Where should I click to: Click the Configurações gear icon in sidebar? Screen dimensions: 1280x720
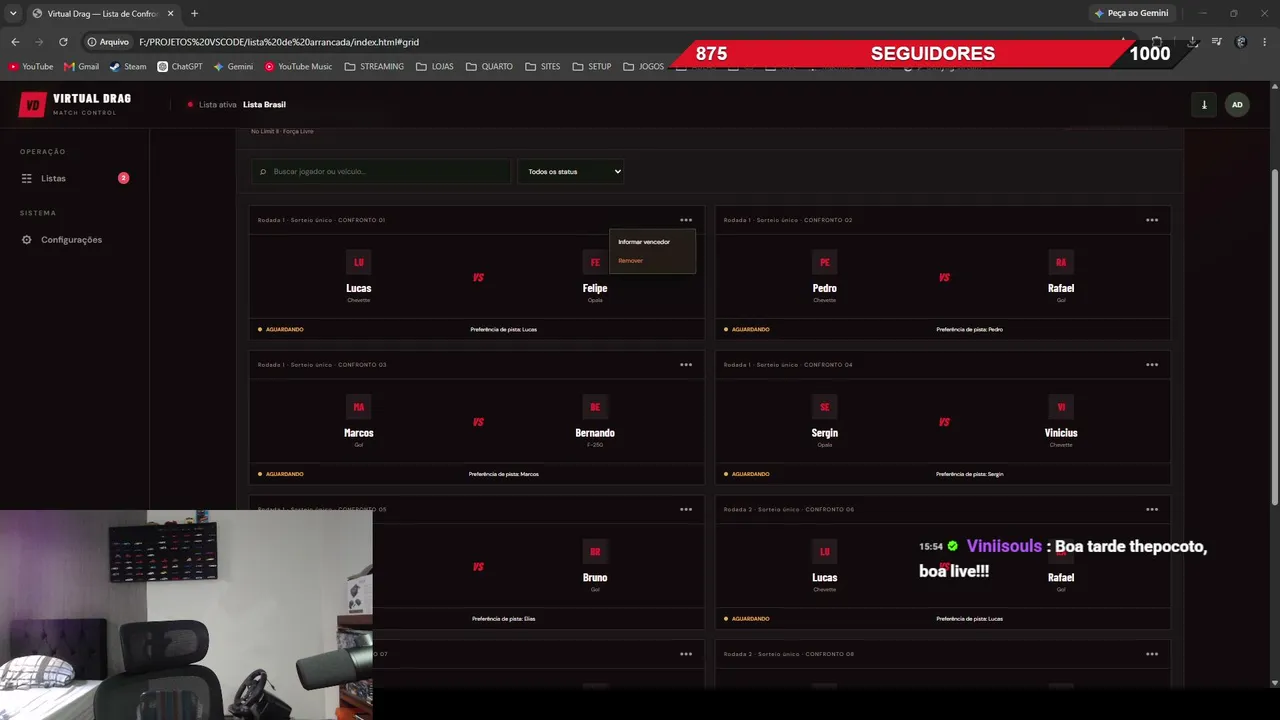pyautogui.click(x=27, y=240)
